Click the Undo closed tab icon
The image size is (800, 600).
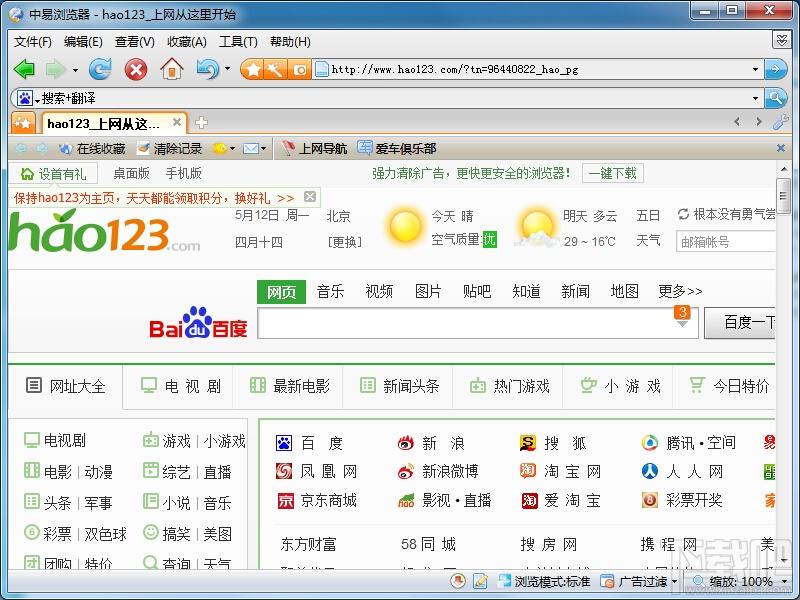208,69
